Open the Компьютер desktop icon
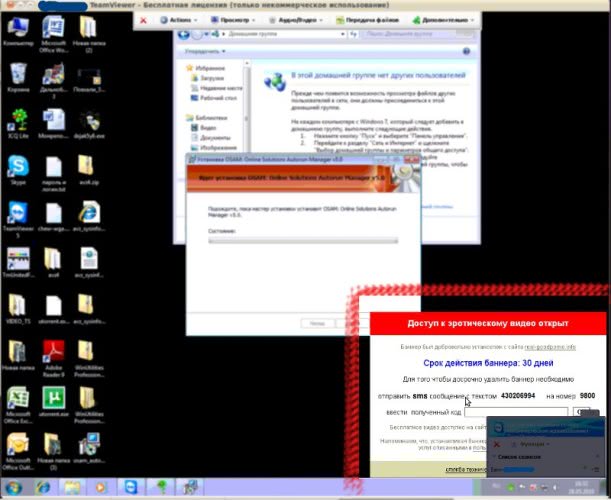This screenshot has height=500, width=611. 18,31
